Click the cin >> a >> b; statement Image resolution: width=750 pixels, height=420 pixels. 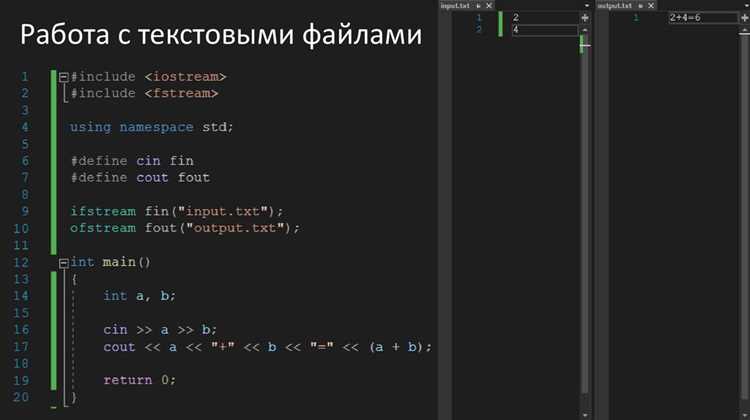tap(160, 330)
